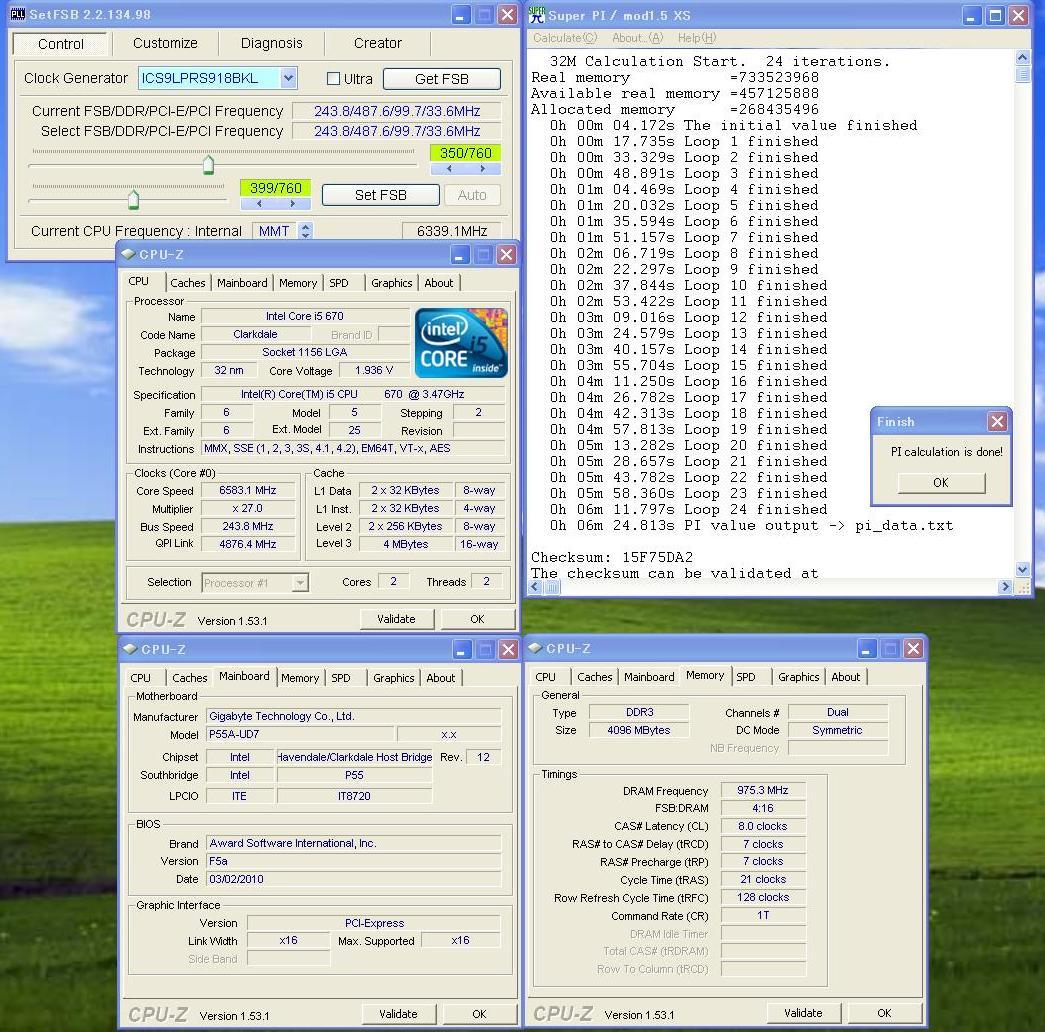Click the Set FSB button
1045x1032 pixels.
point(381,195)
